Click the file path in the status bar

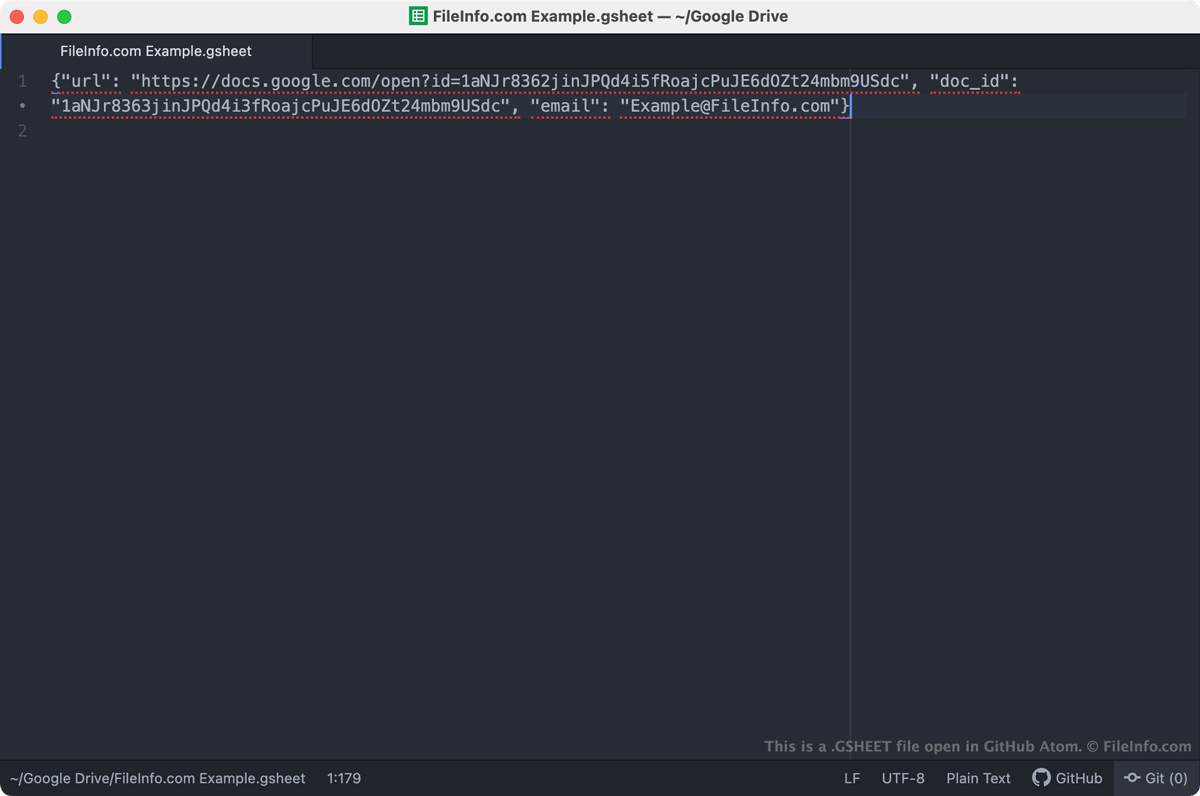[x=157, y=778]
